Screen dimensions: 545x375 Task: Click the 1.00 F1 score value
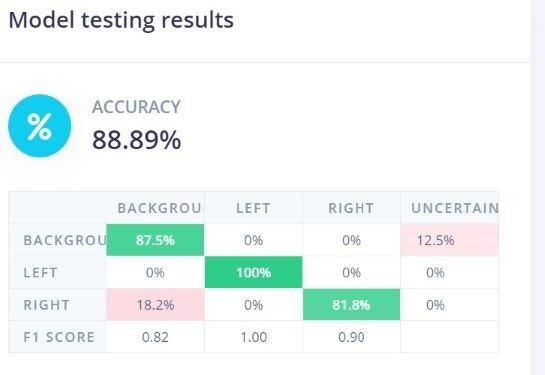click(x=254, y=337)
